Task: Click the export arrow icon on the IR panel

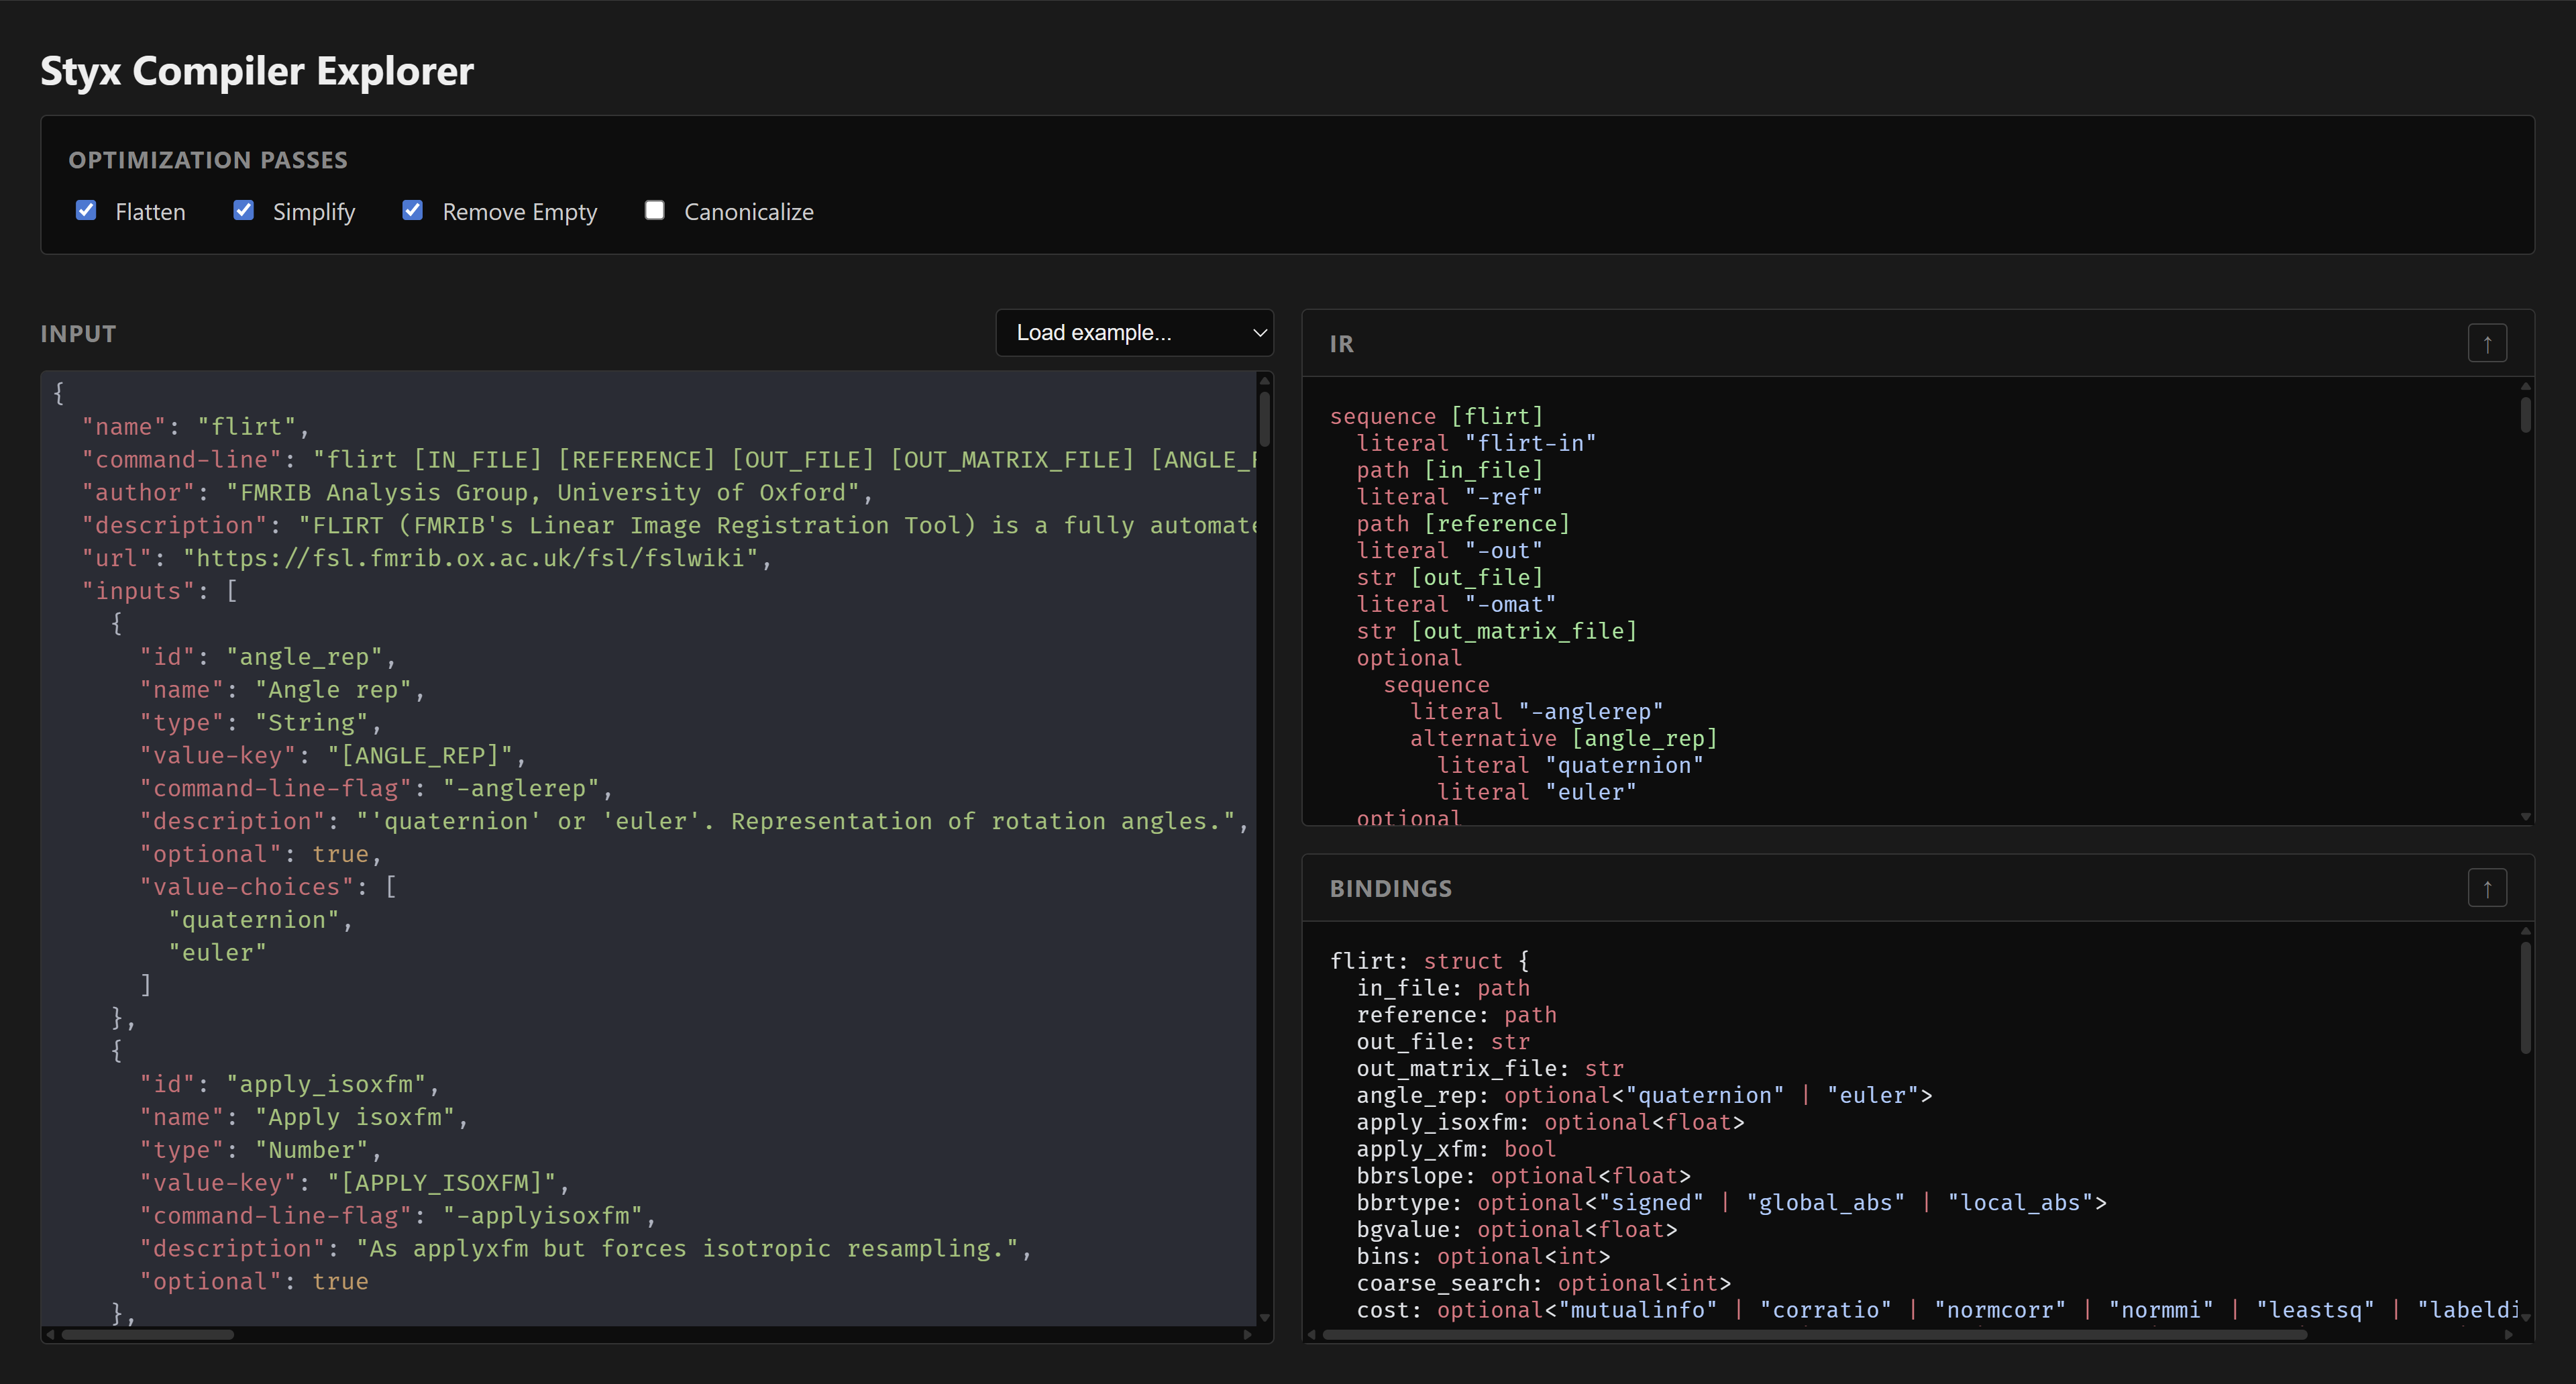Action: pyautogui.click(x=2487, y=343)
